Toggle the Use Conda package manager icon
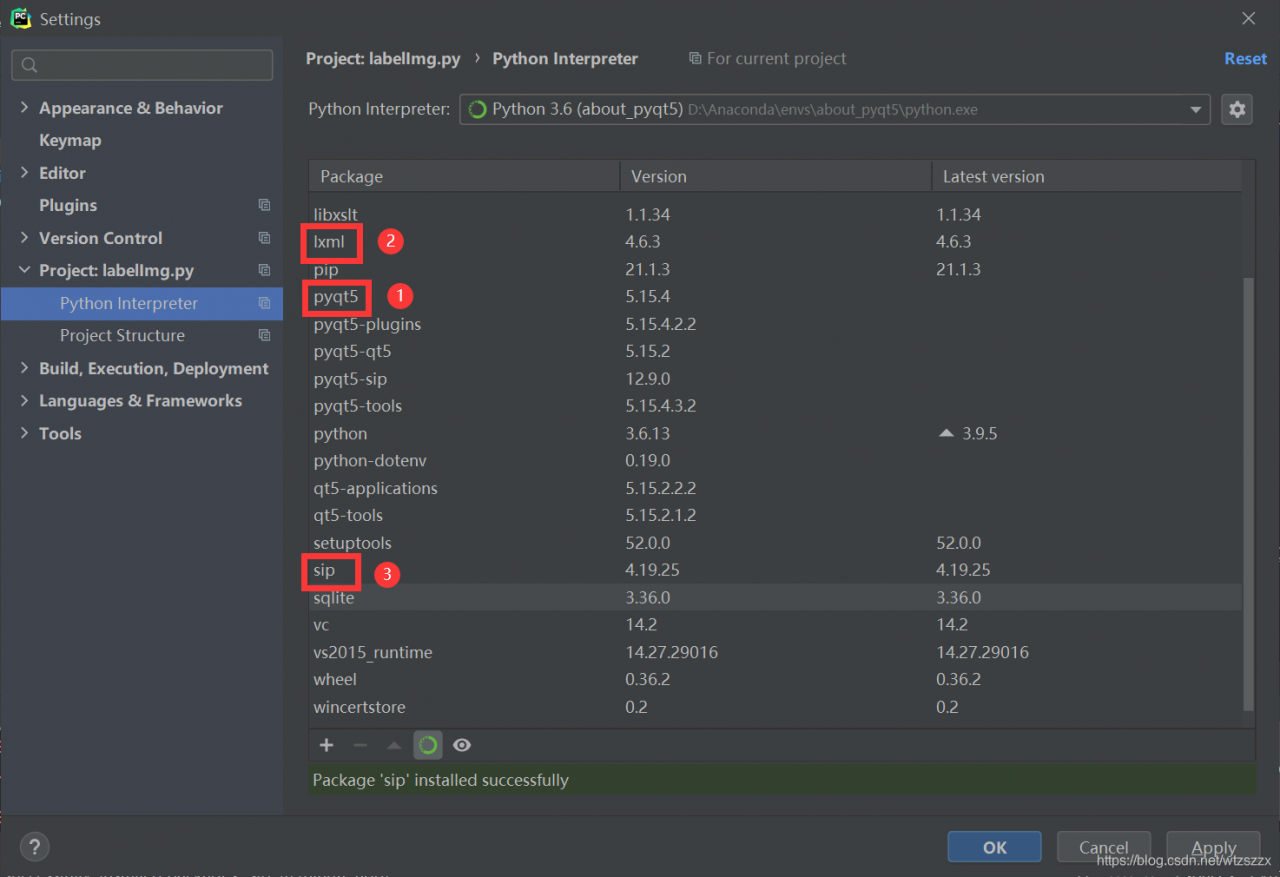The height and width of the screenshot is (877, 1280). (x=428, y=745)
